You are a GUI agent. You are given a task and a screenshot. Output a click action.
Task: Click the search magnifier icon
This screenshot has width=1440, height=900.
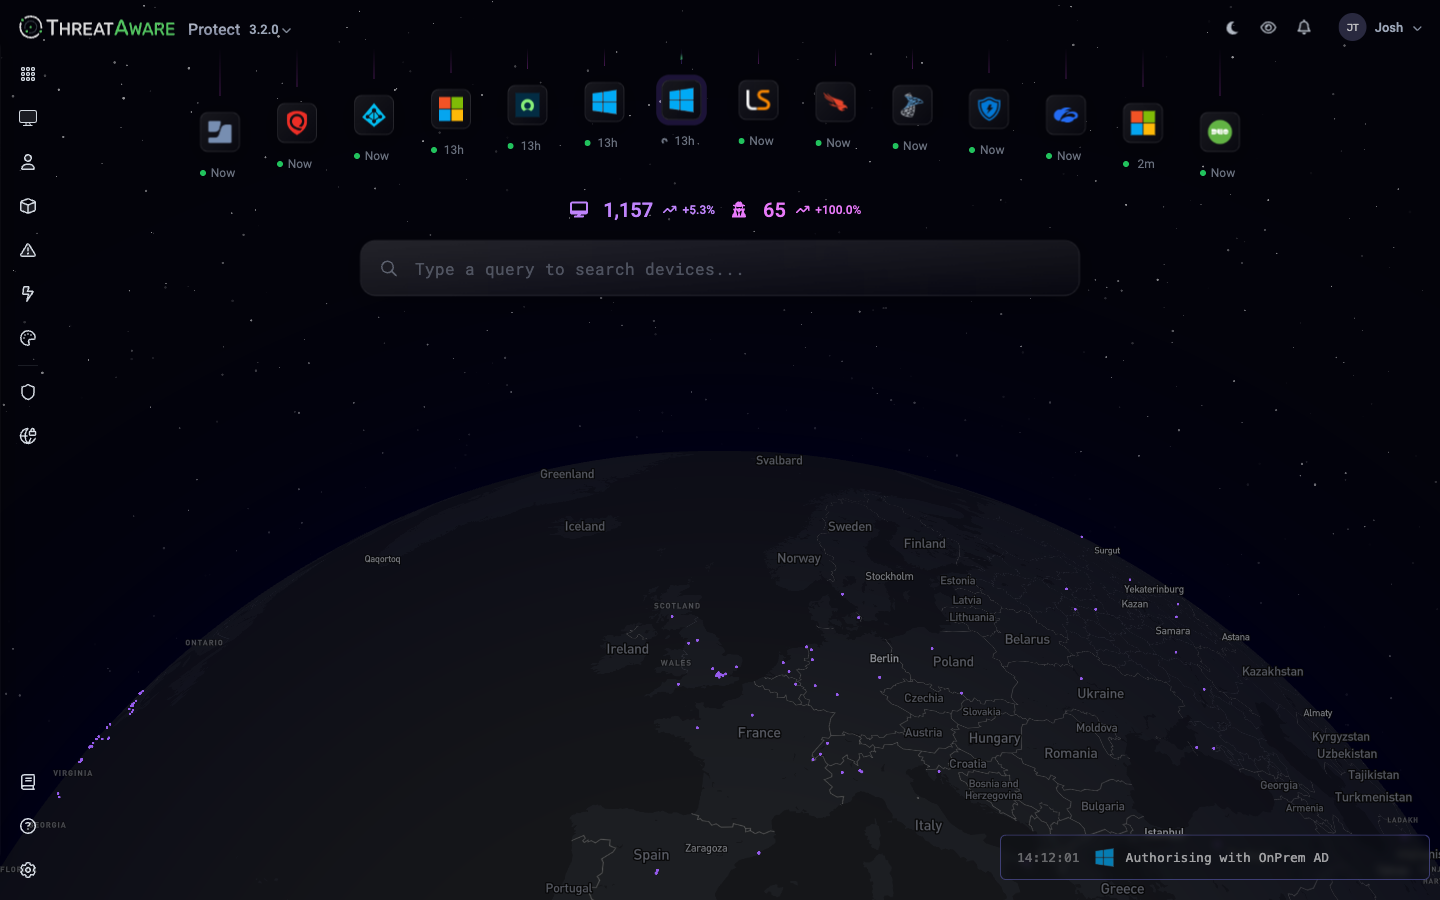tap(389, 268)
